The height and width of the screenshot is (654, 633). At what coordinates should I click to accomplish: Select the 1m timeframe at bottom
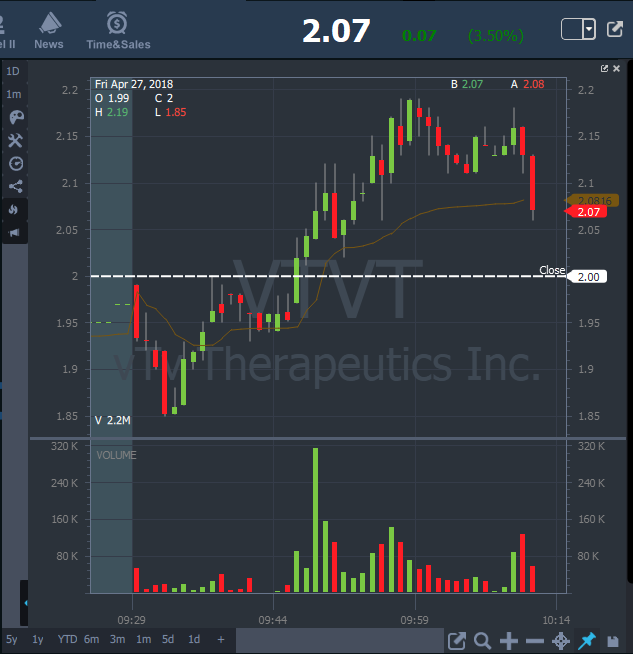point(143,639)
